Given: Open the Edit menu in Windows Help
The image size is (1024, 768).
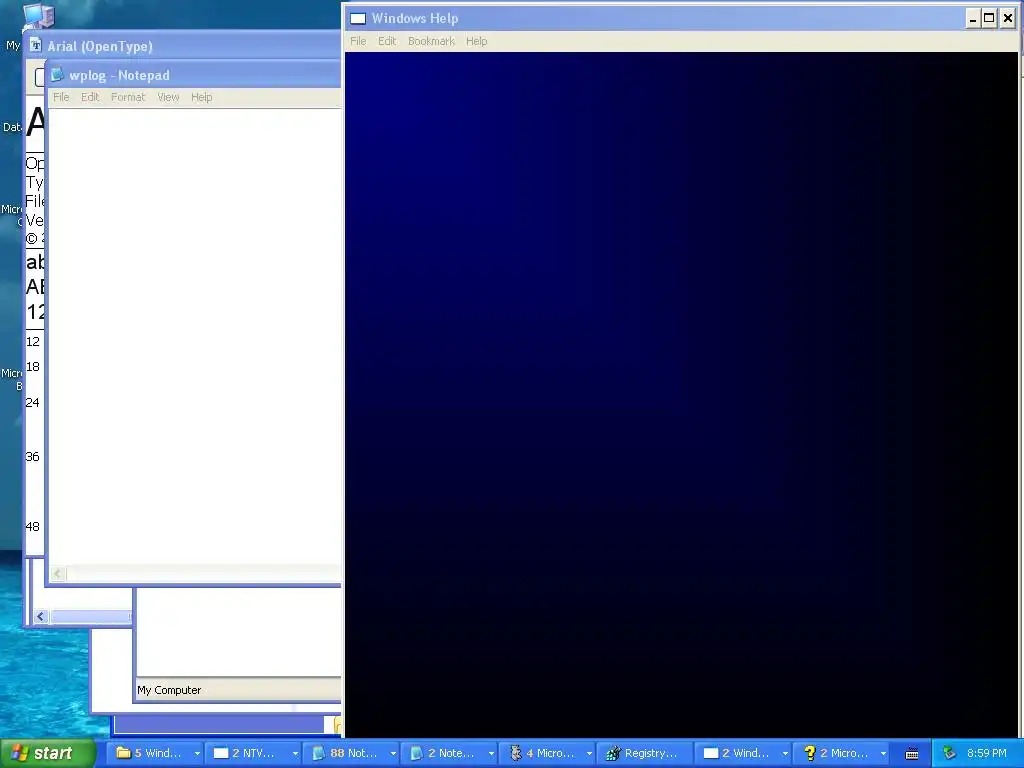Looking at the screenshot, I should 387,41.
